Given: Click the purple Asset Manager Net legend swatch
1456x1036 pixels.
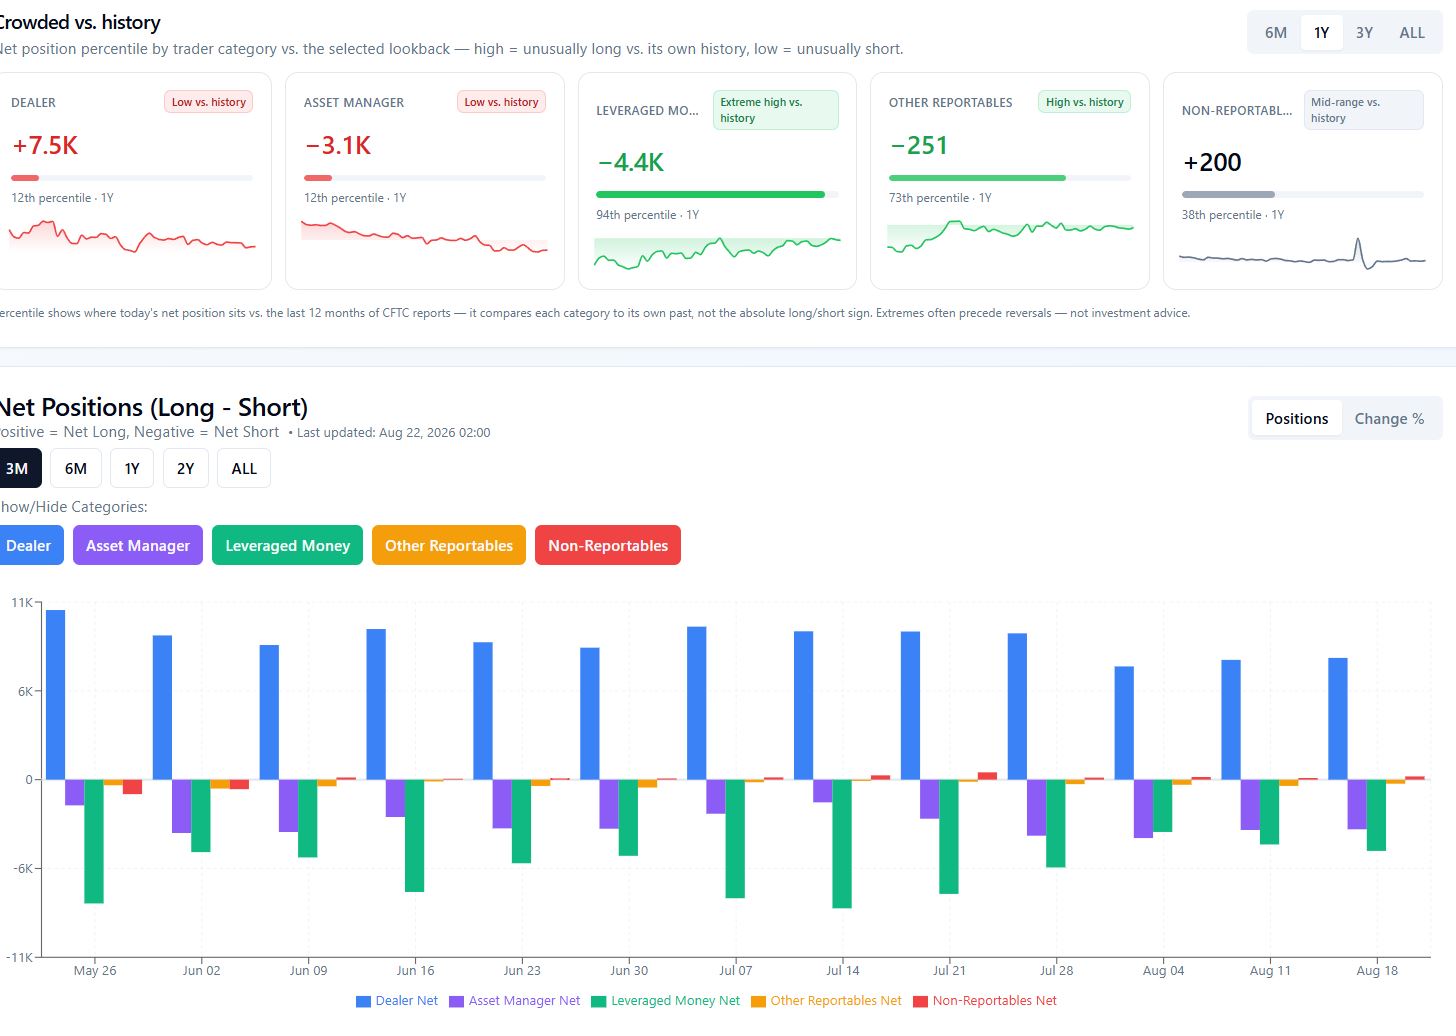Looking at the screenshot, I should click(x=456, y=1001).
